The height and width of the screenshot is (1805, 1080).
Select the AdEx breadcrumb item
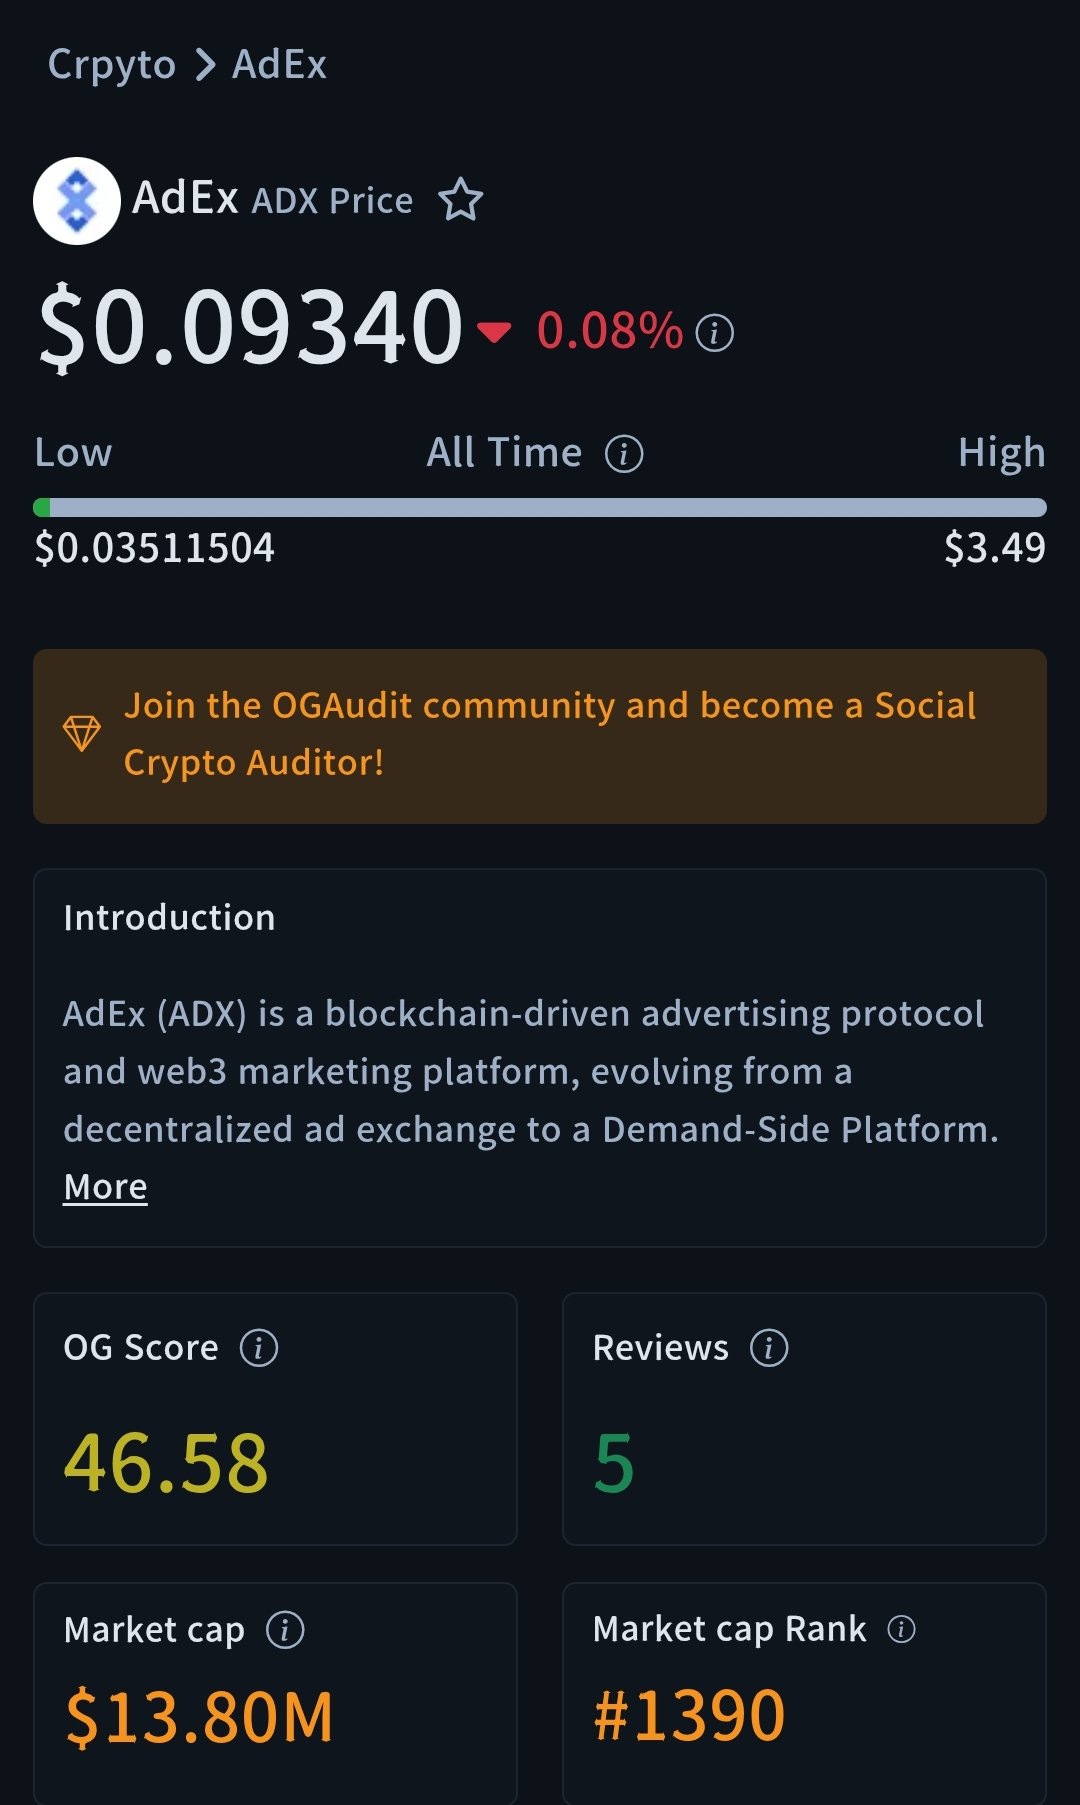click(279, 65)
